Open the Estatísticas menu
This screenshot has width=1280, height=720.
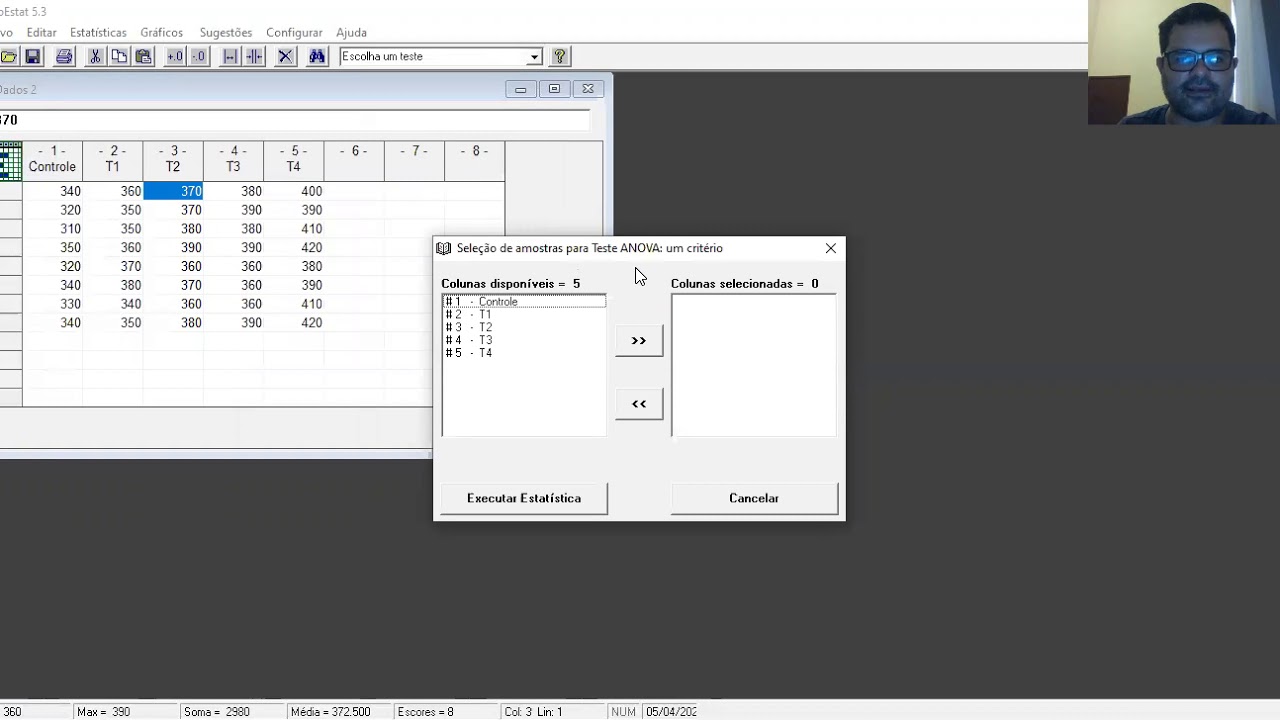(98, 32)
